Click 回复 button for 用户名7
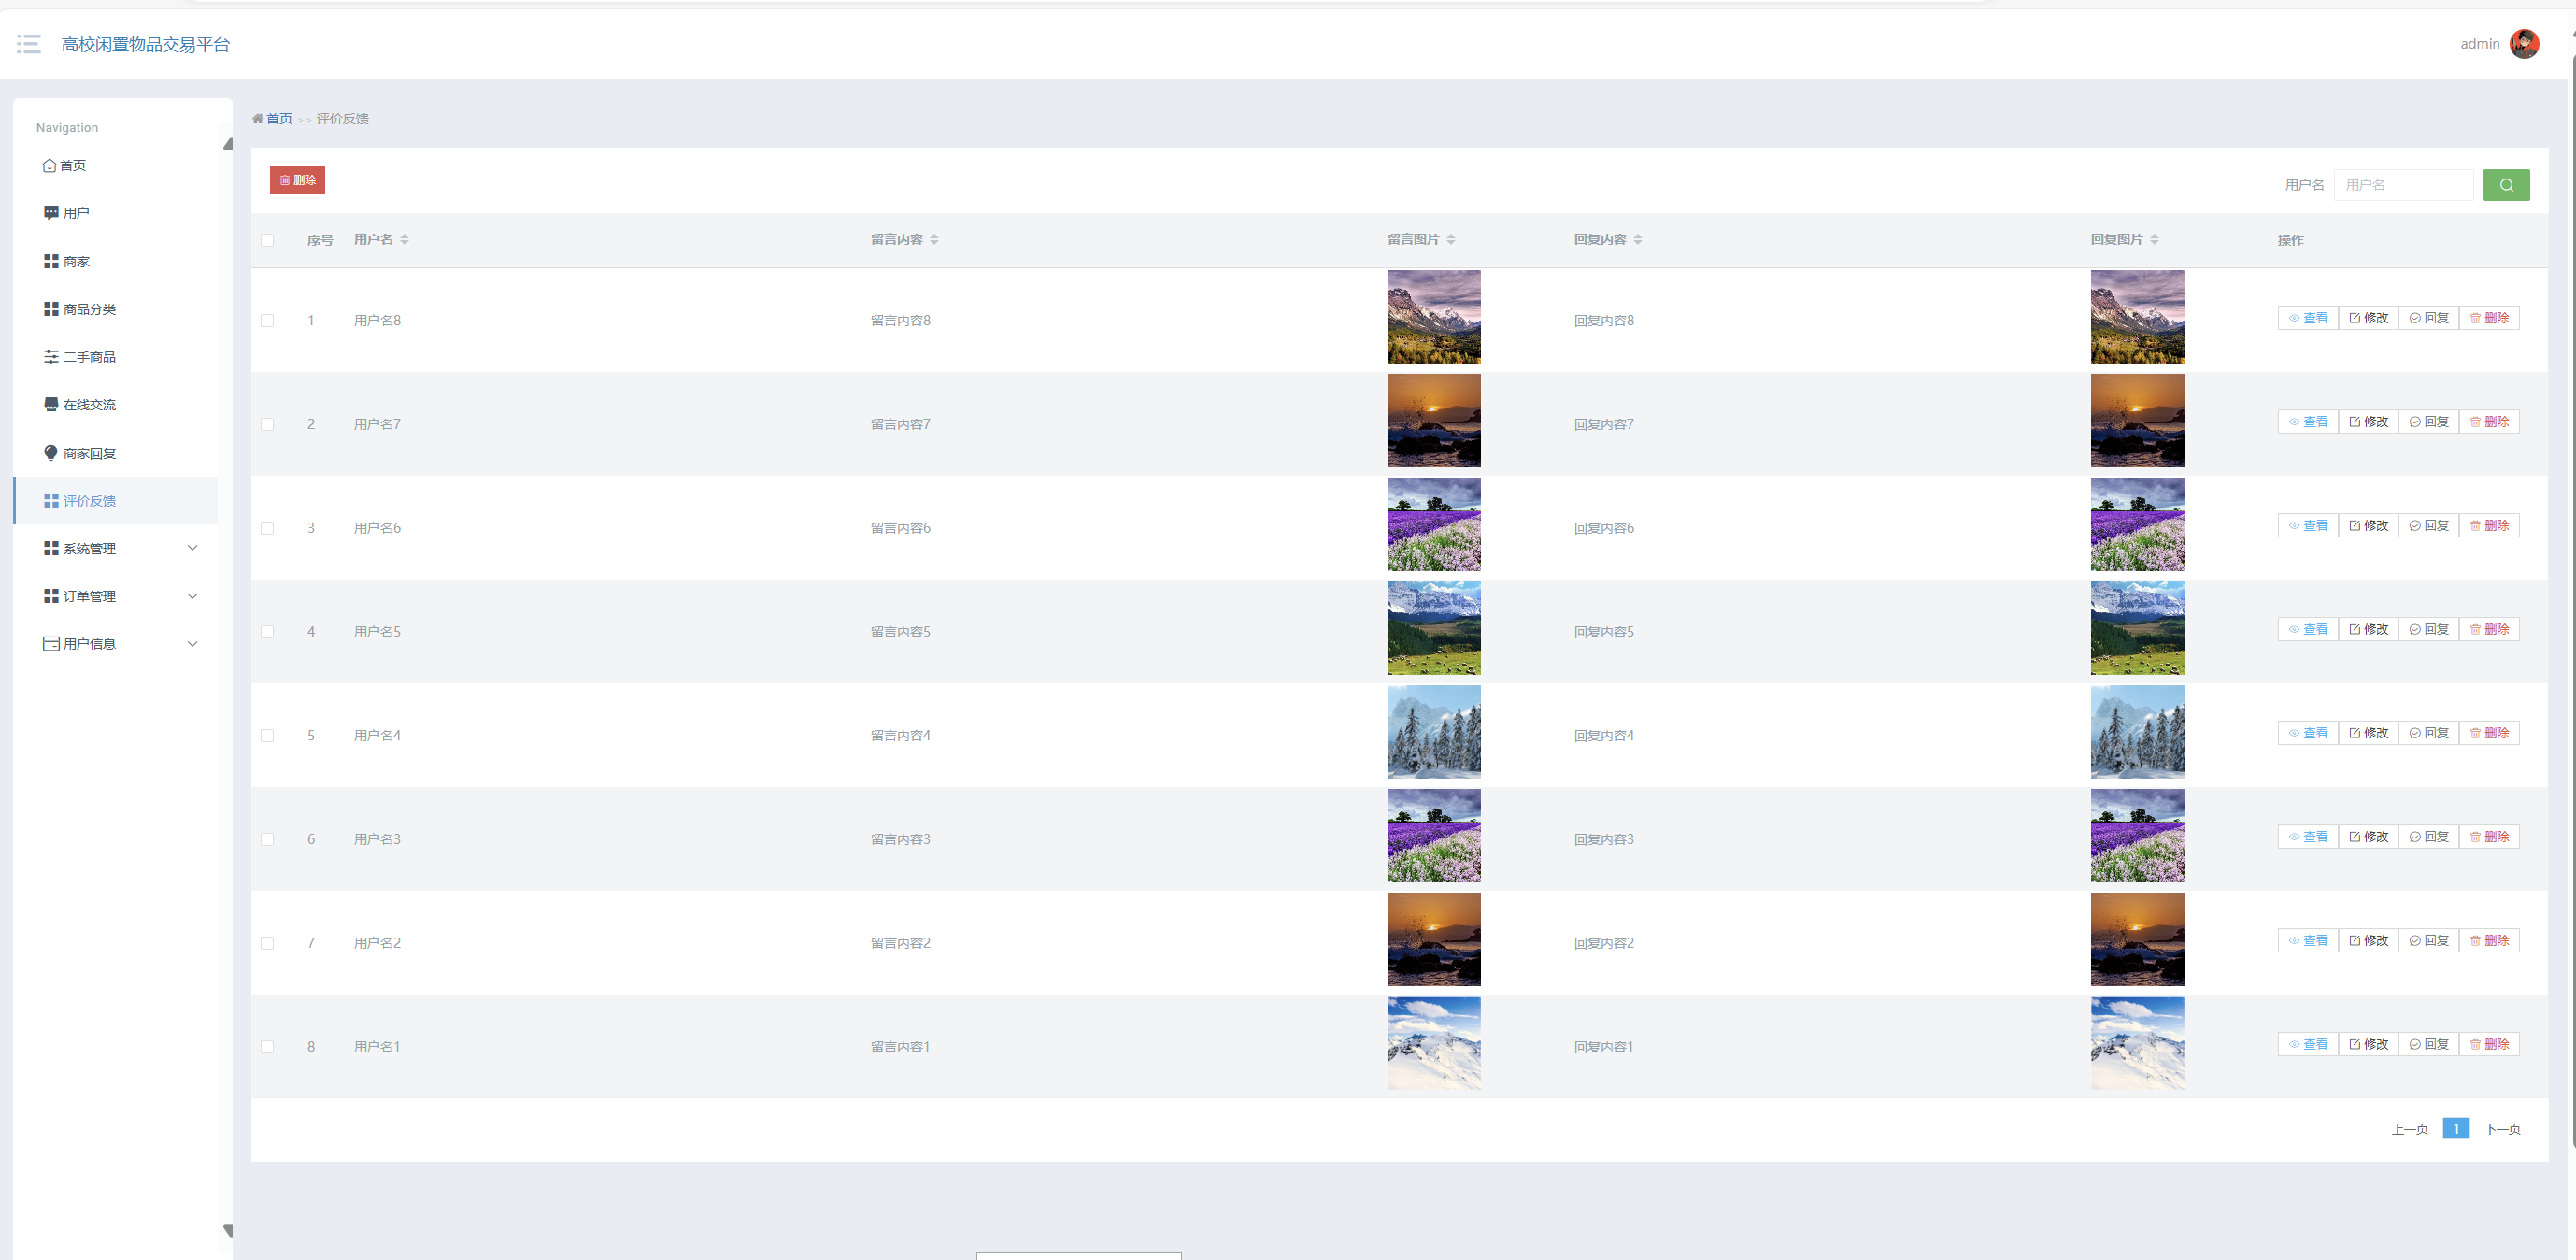 2428,422
